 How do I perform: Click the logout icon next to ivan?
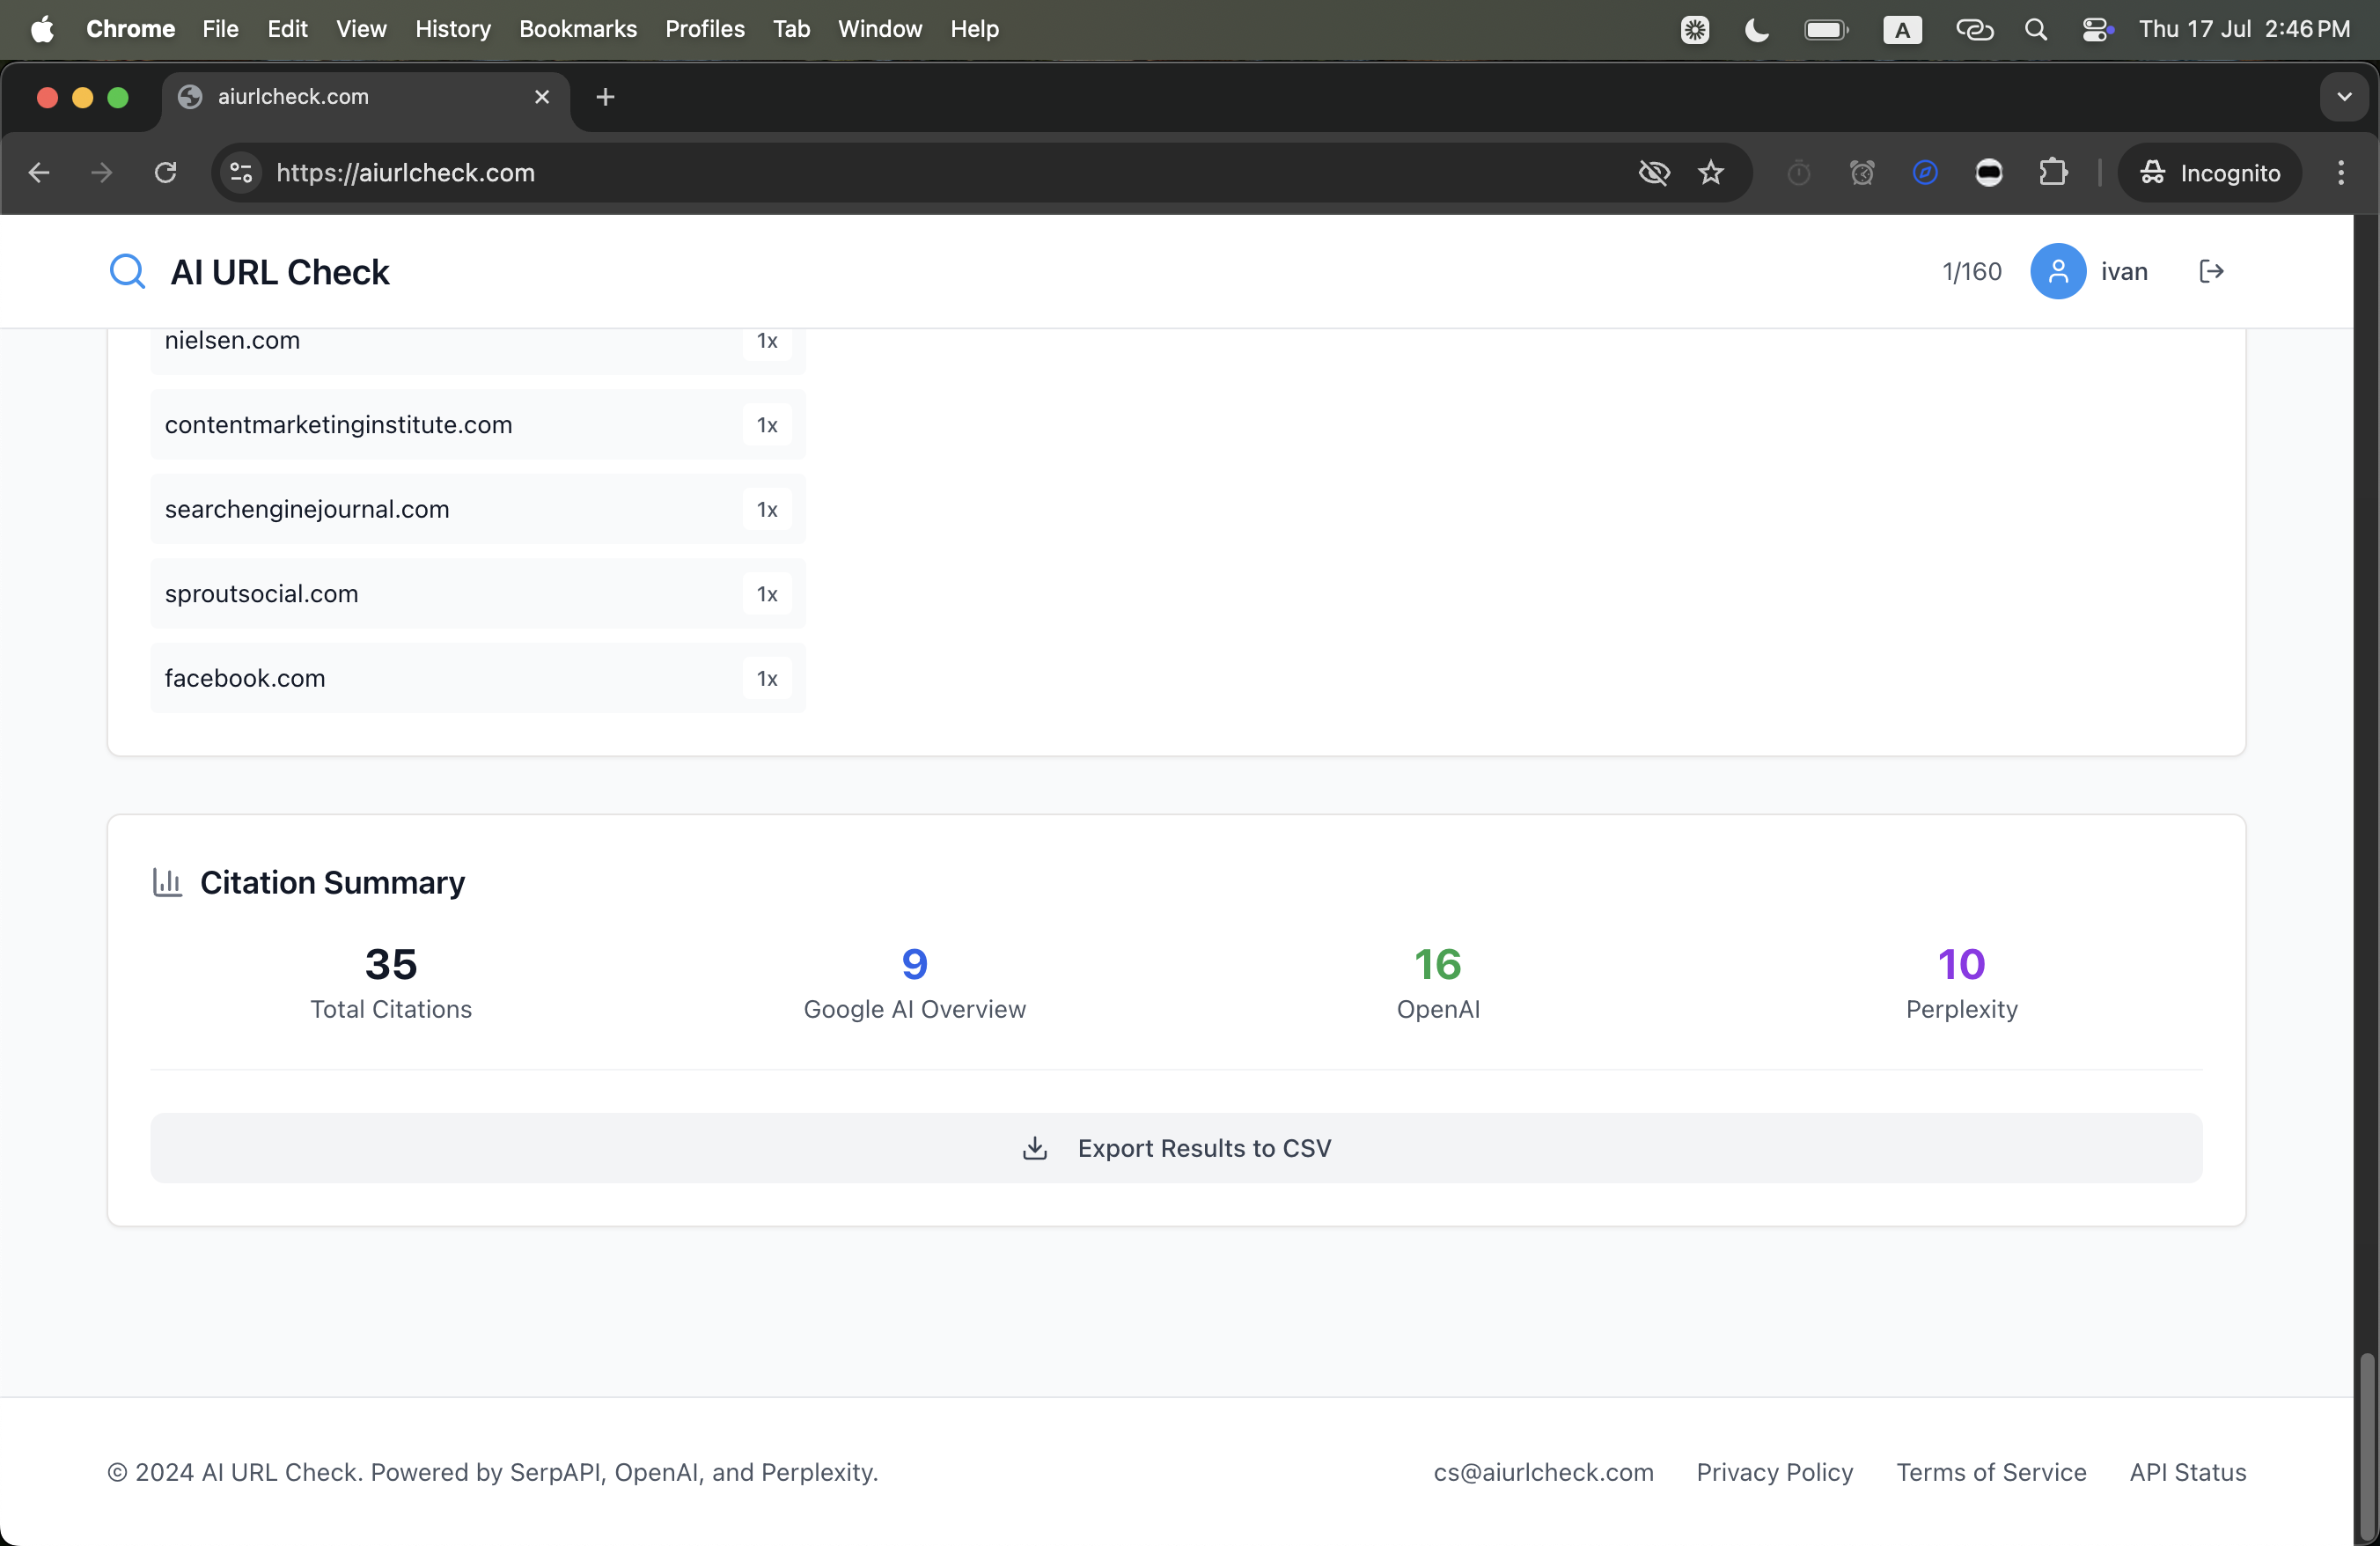2211,271
